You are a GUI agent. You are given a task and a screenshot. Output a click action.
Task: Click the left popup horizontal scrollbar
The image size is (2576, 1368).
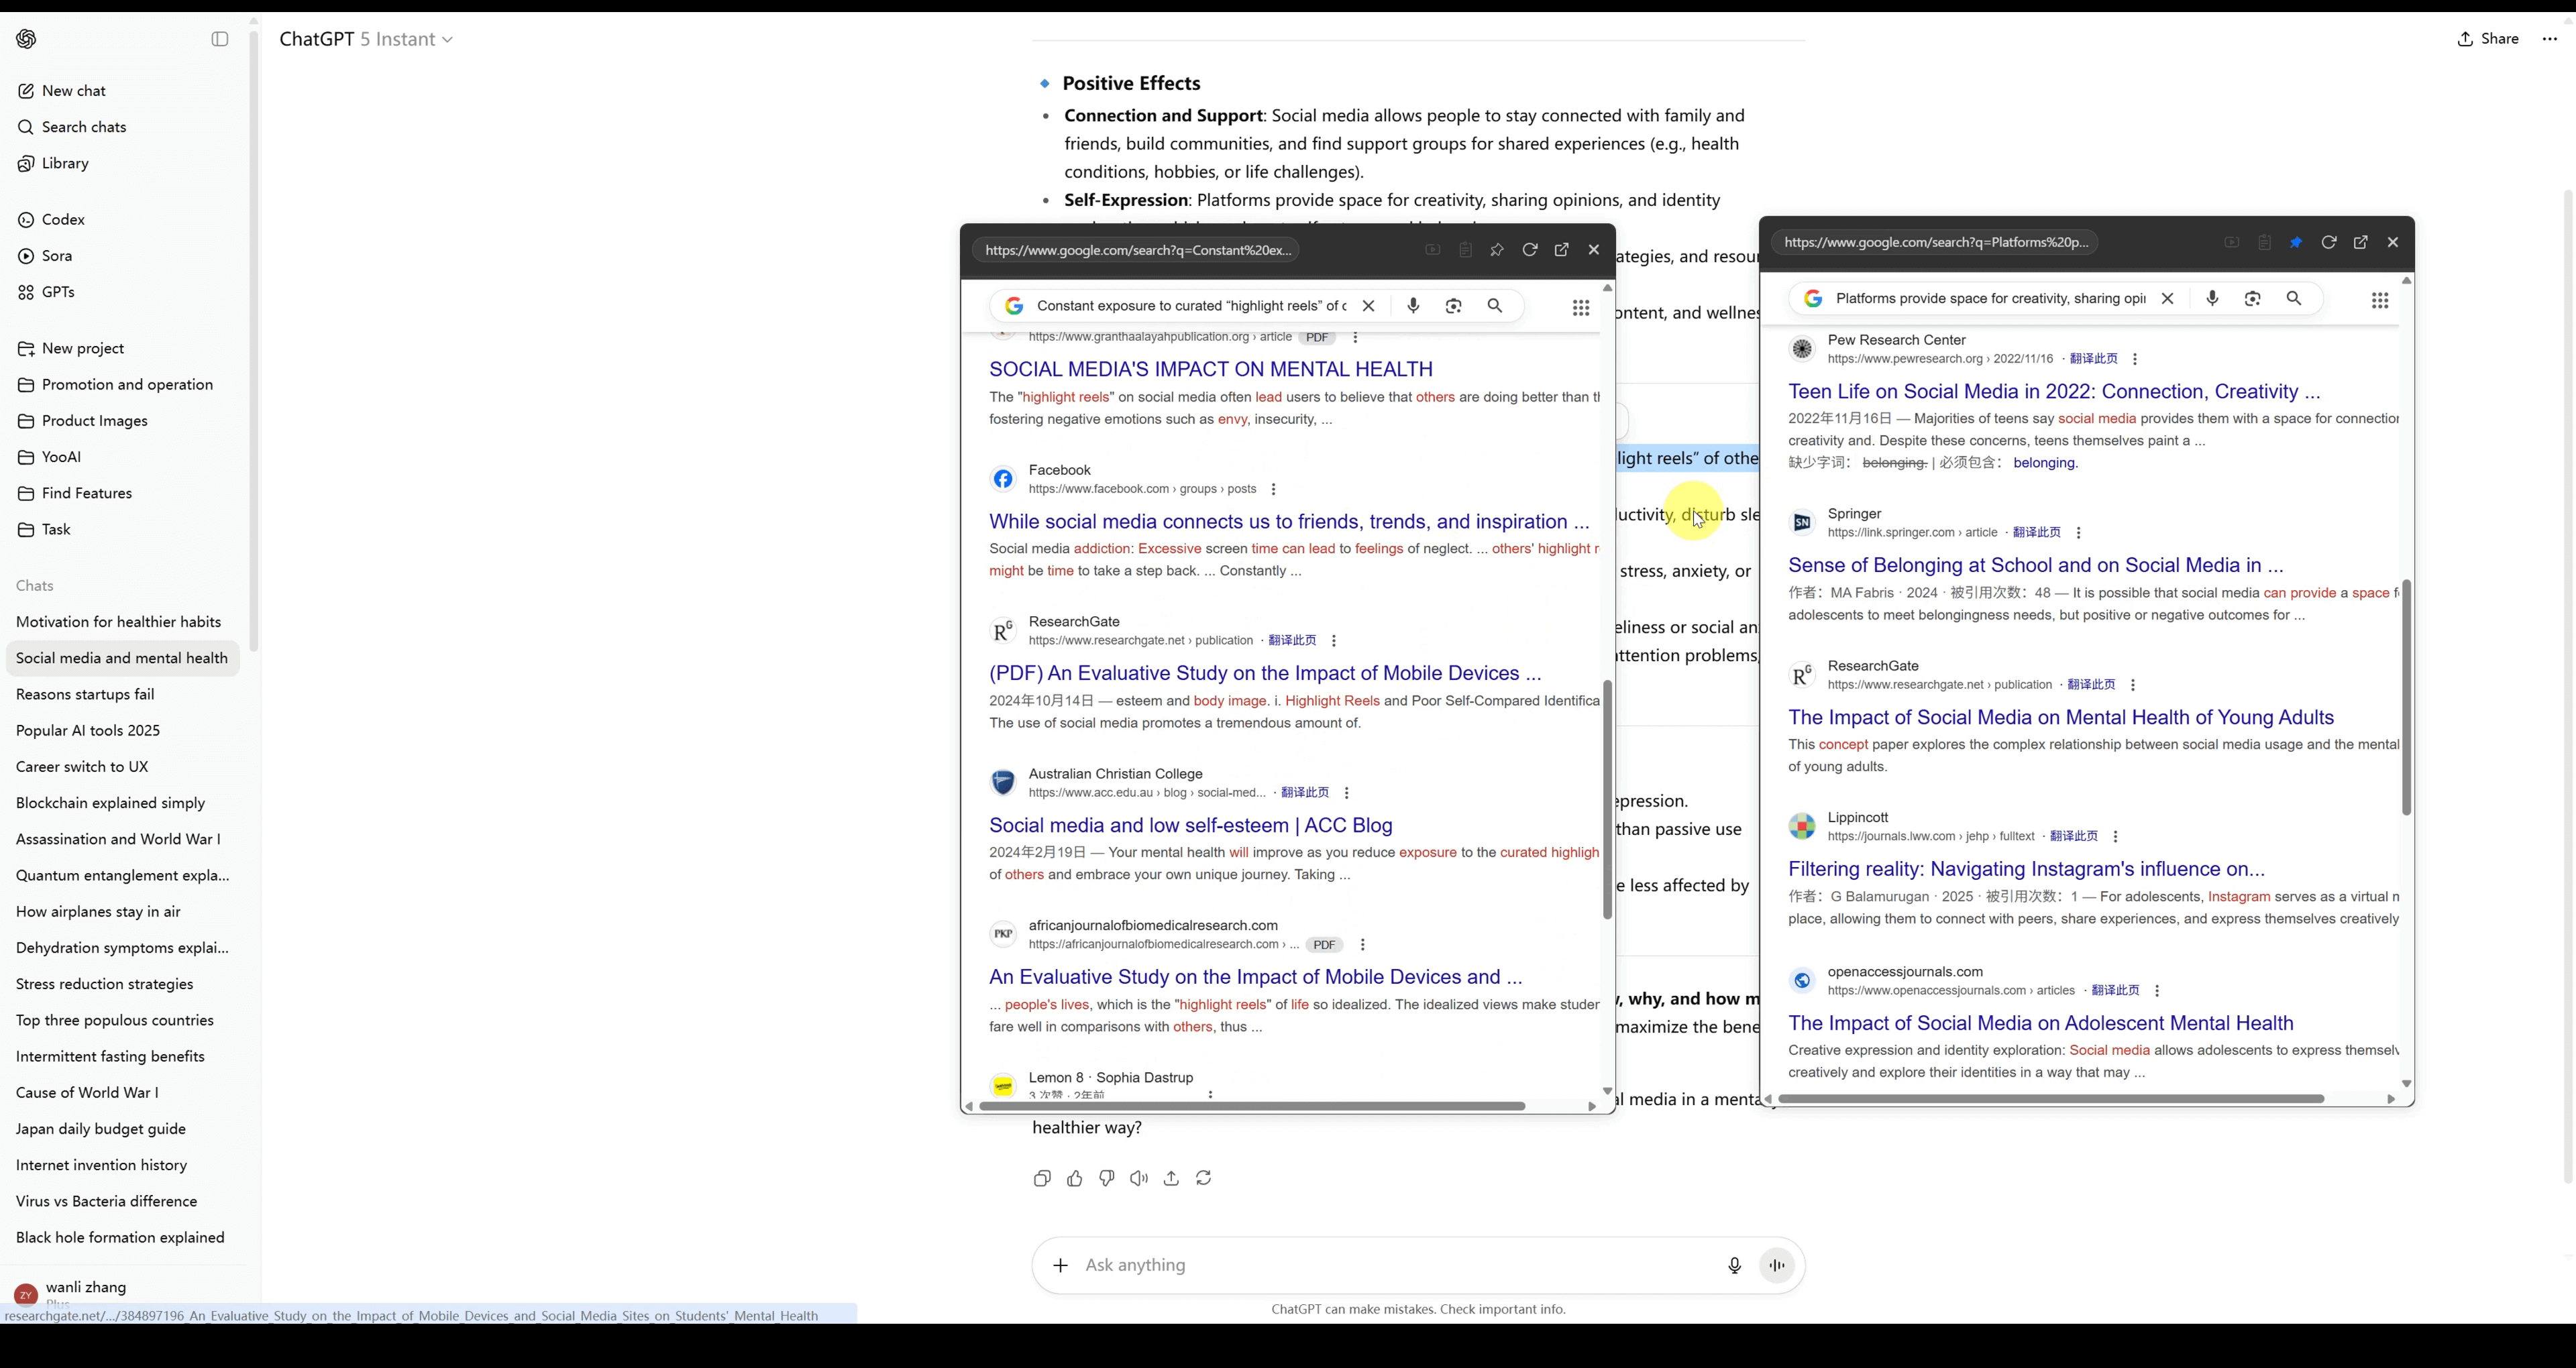1251,1106
